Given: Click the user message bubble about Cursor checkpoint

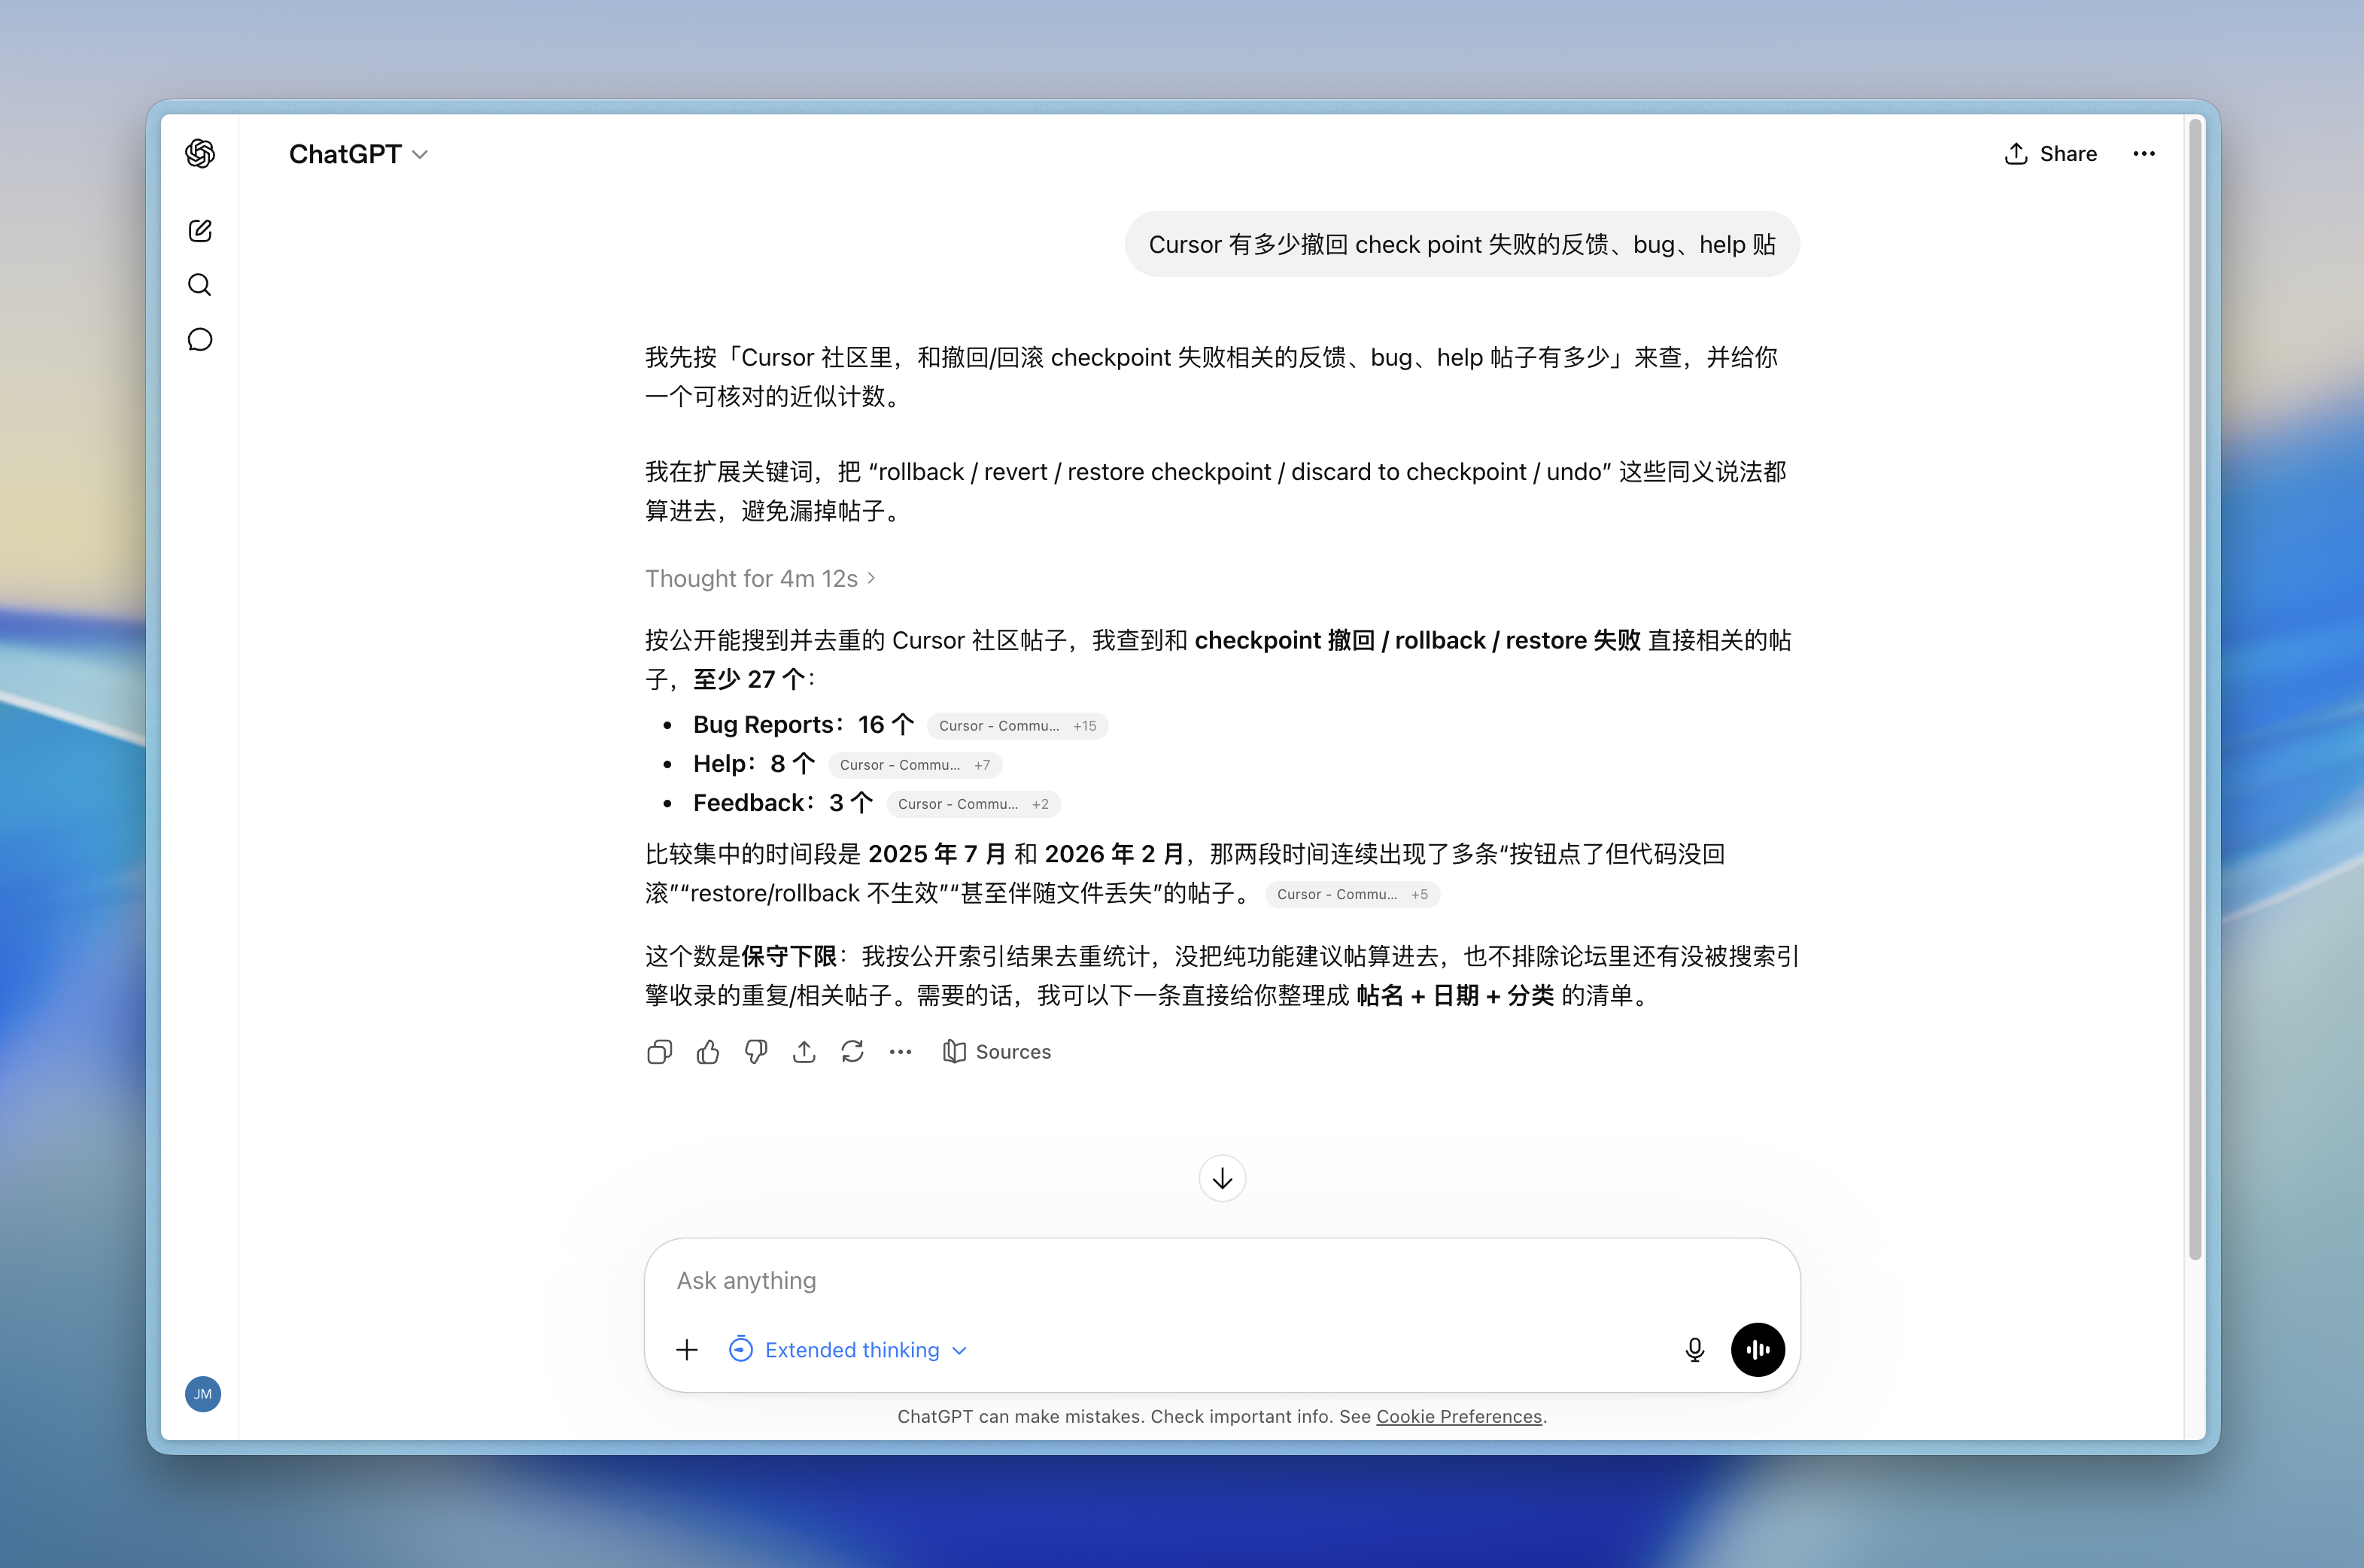Looking at the screenshot, I should coord(1462,244).
